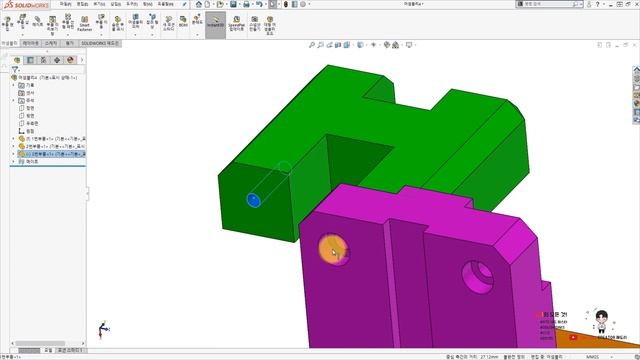Click Show Hidden Components tool

[x=118, y=24]
